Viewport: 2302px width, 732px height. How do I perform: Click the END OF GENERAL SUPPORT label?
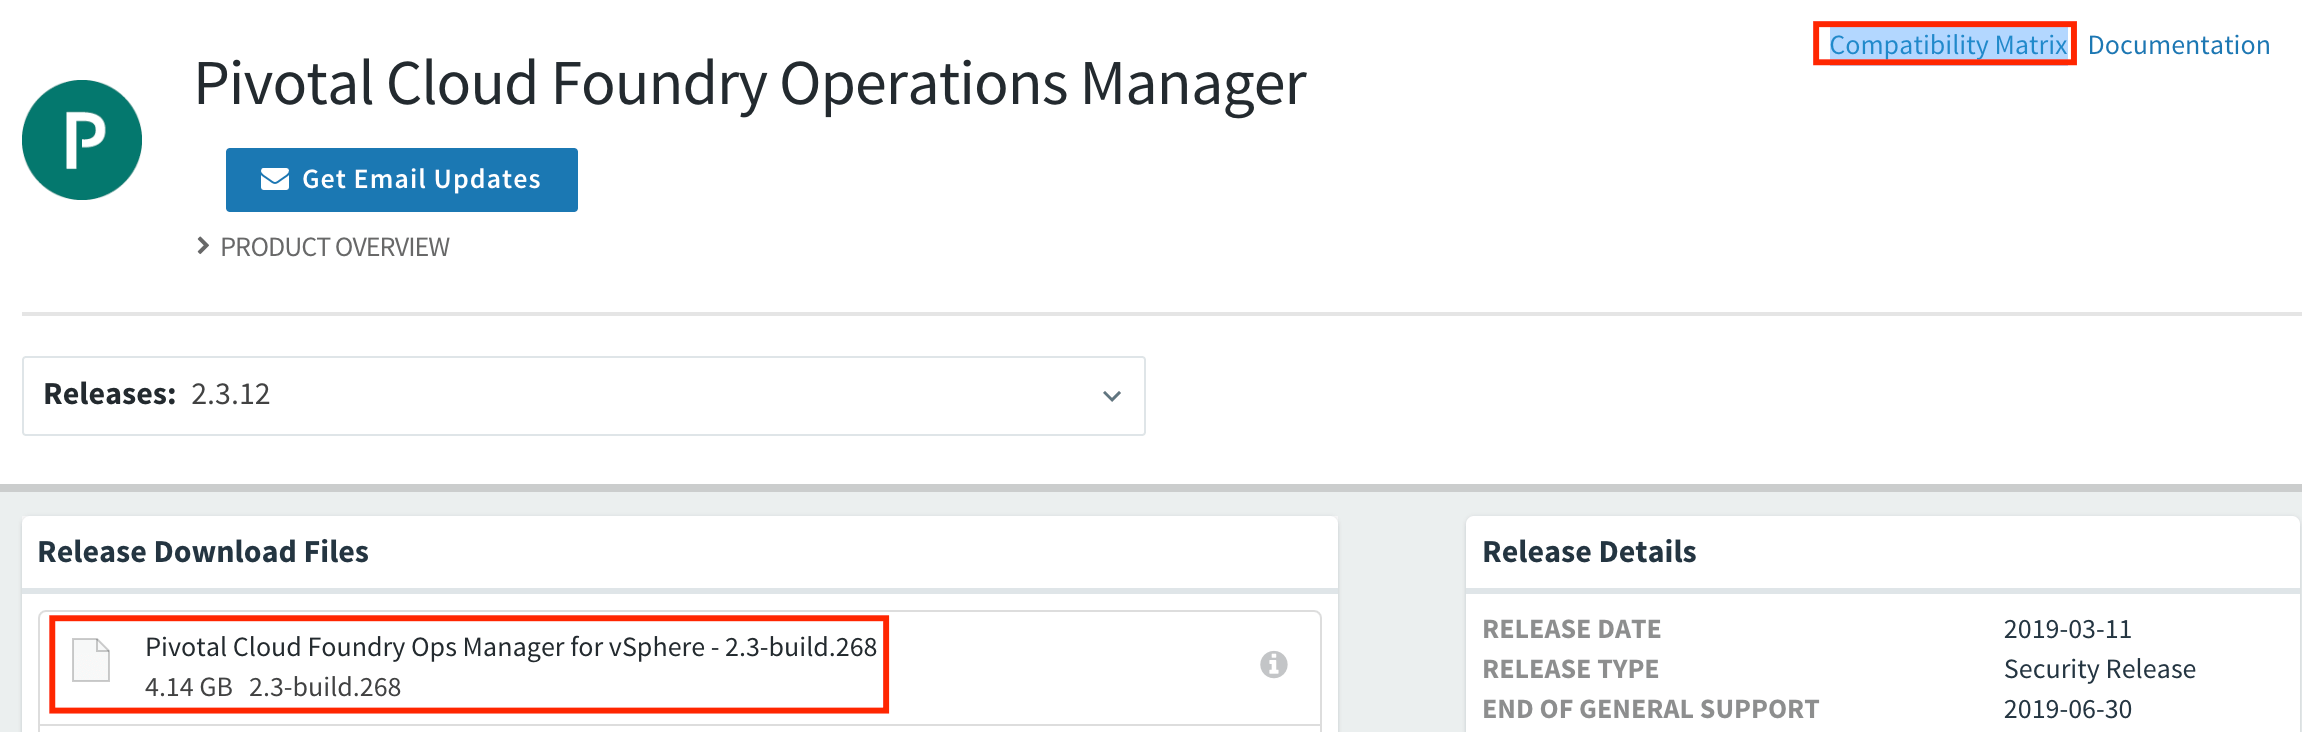pos(1650,709)
